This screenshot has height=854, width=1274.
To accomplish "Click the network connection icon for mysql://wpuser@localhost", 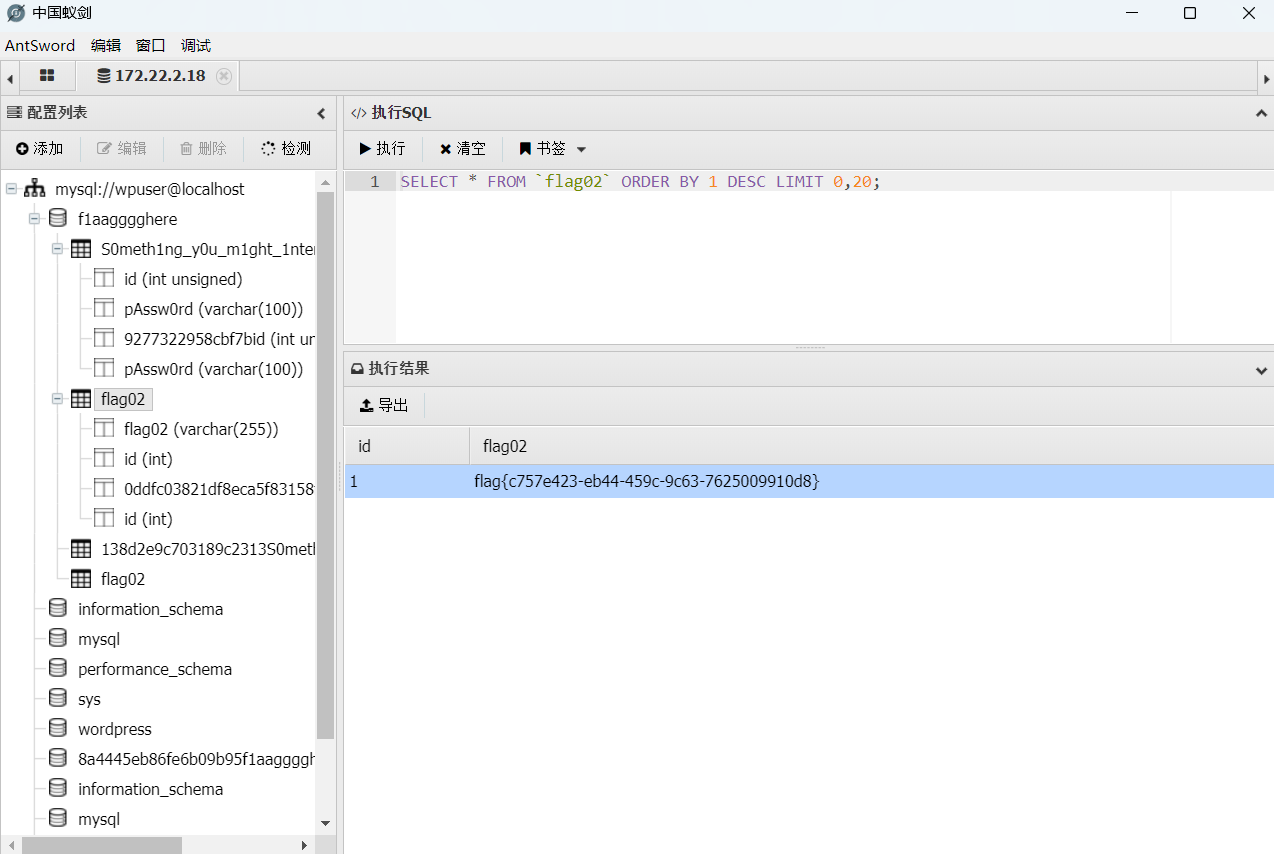I will 35,189.
